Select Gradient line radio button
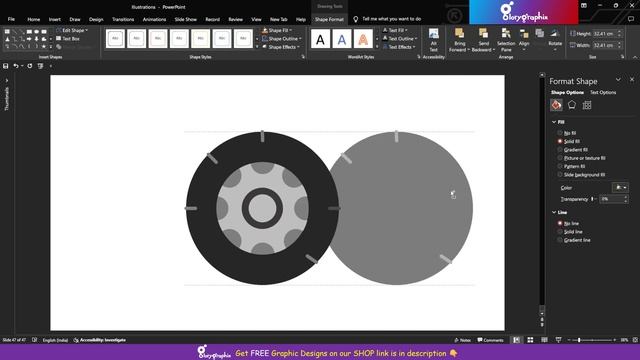 click(x=560, y=240)
